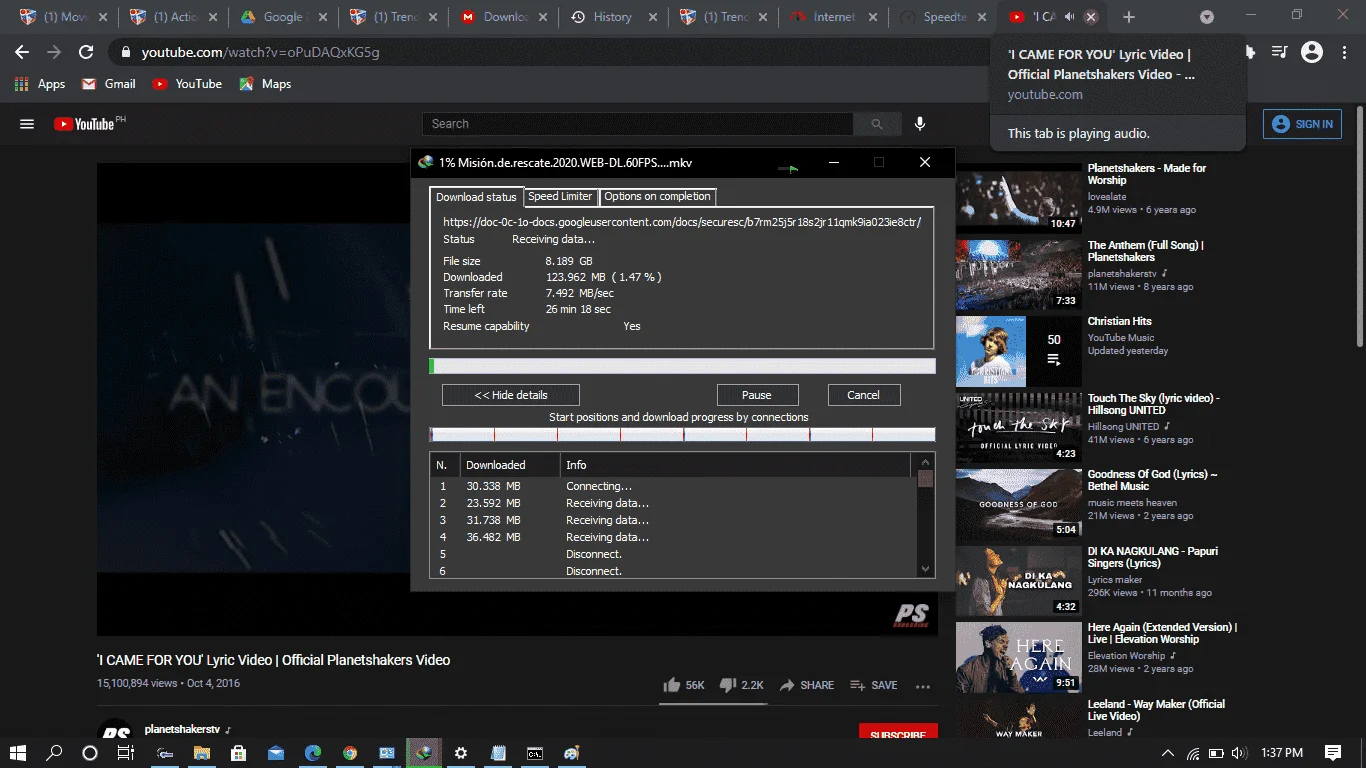This screenshot has height=768, width=1366.
Task: Select connection row 2 Receiving data
Action: [x=672, y=503]
